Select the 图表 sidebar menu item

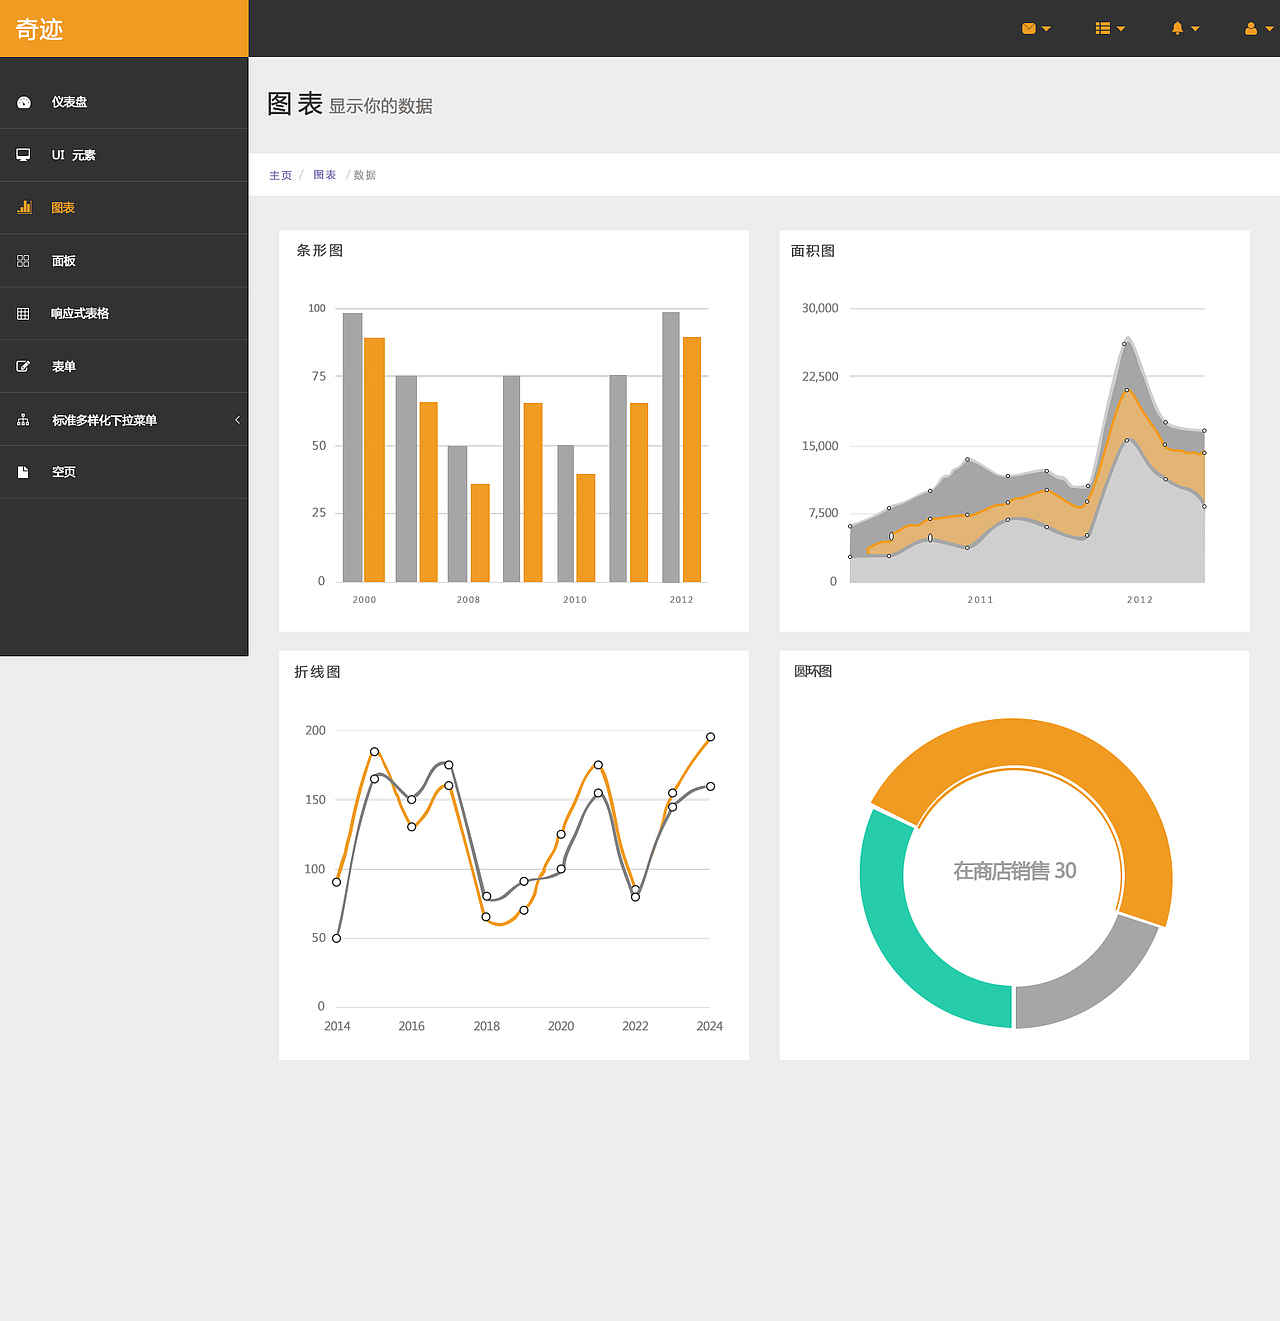pyautogui.click(x=124, y=208)
